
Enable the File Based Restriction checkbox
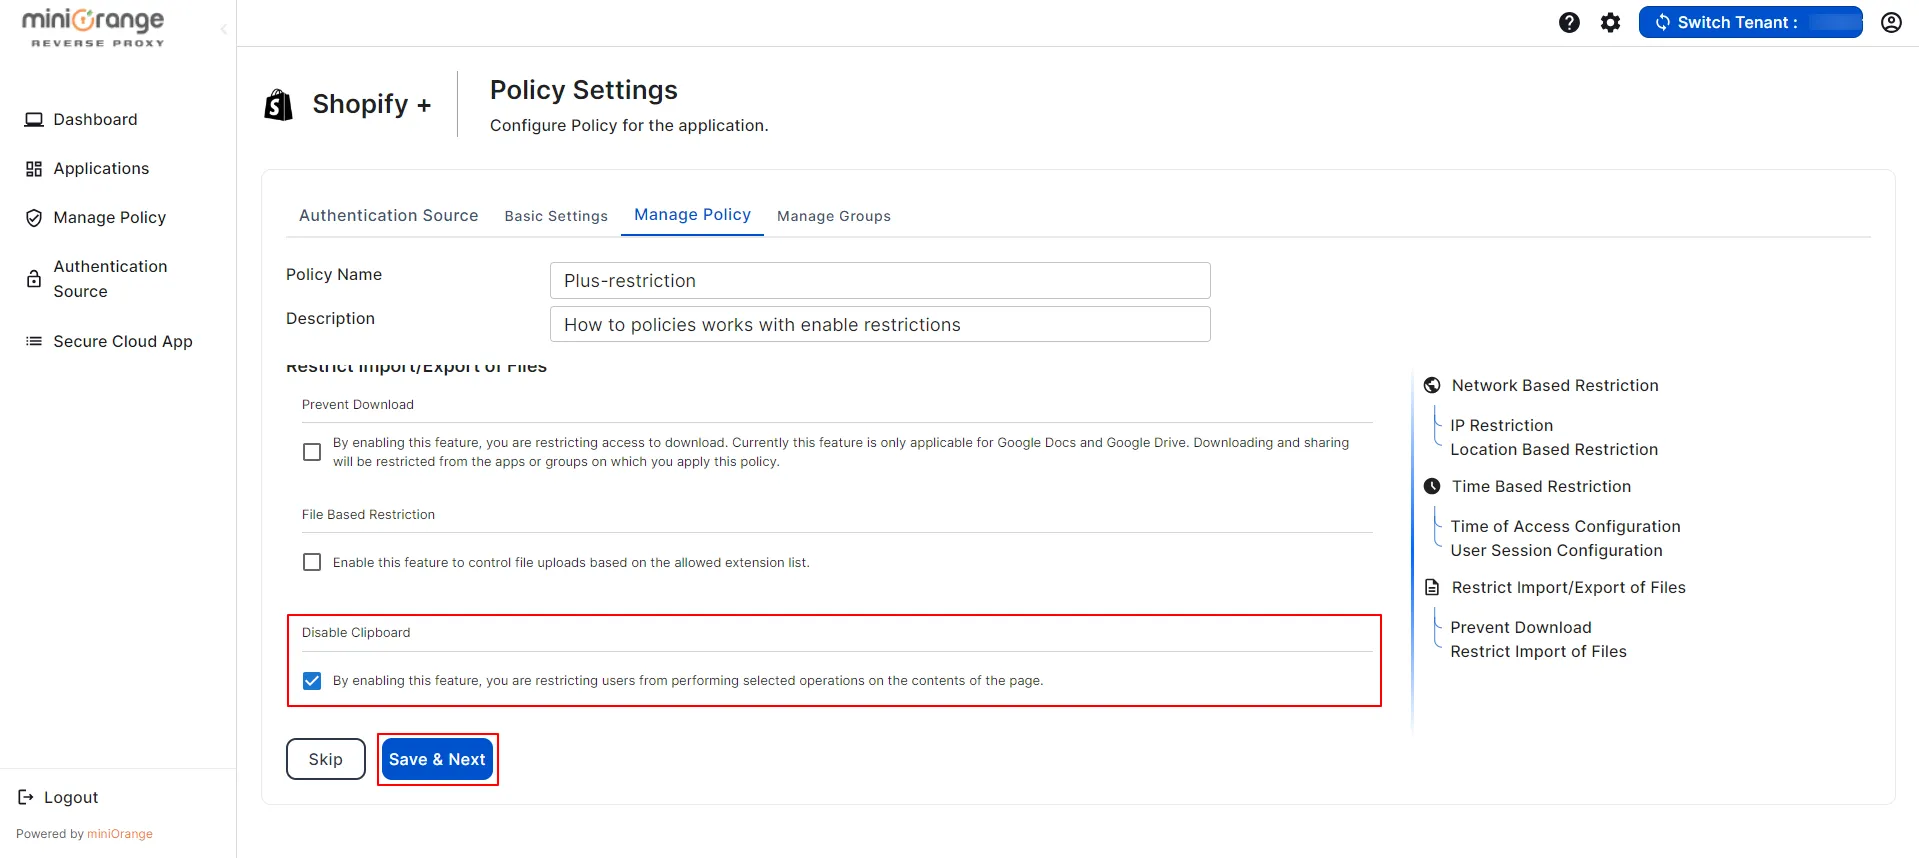click(312, 562)
